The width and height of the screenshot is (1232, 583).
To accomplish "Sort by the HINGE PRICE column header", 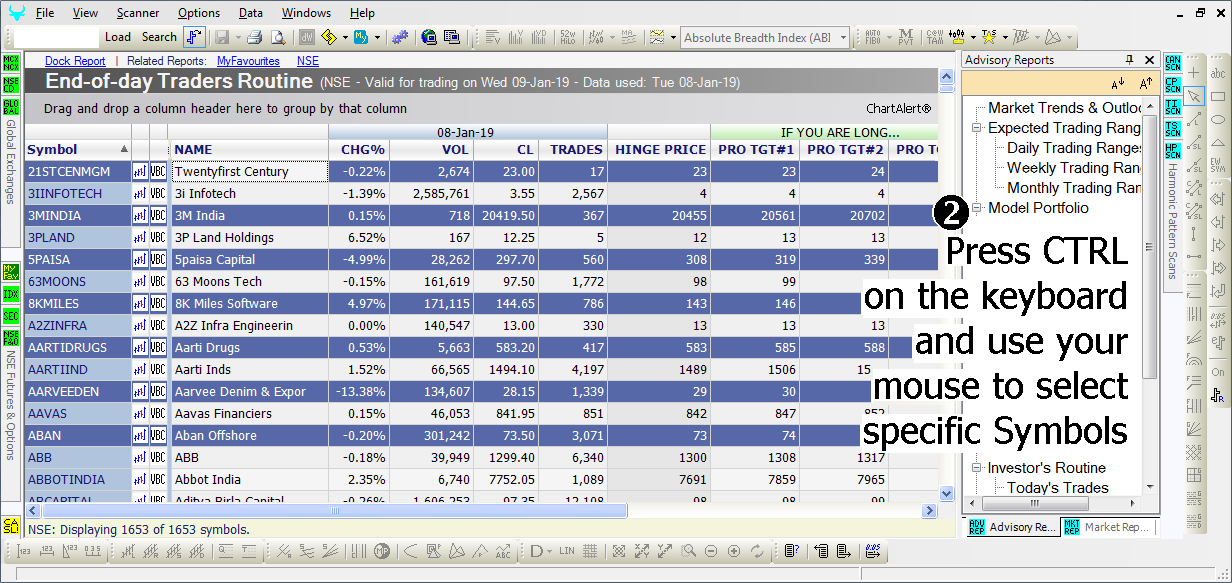I will [659, 150].
